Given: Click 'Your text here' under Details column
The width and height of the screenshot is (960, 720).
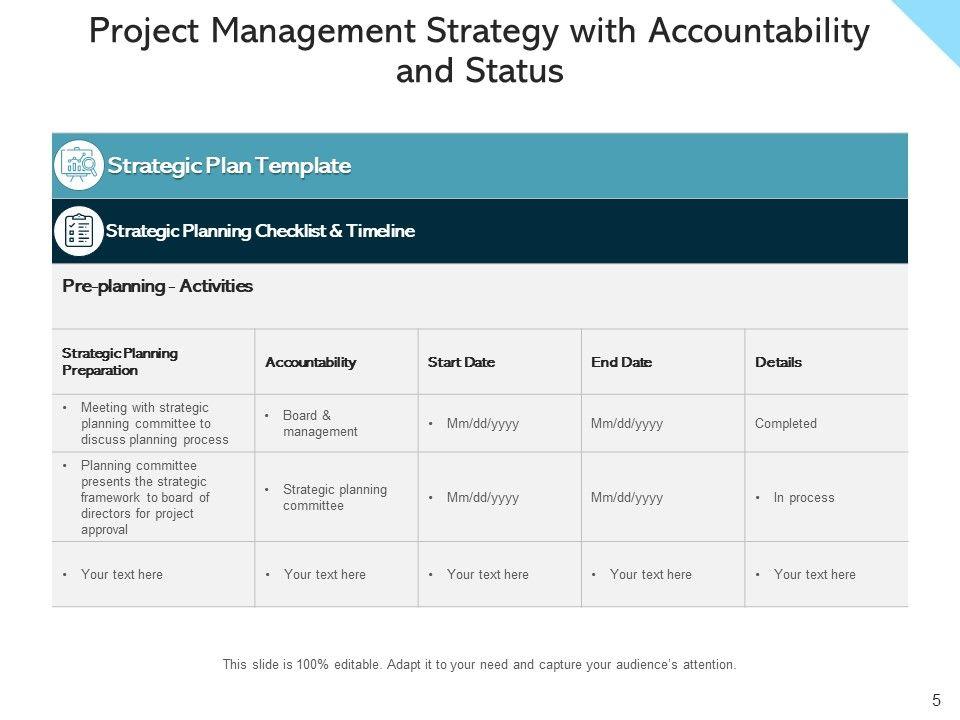Looking at the screenshot, I should [x=814, y=574].
